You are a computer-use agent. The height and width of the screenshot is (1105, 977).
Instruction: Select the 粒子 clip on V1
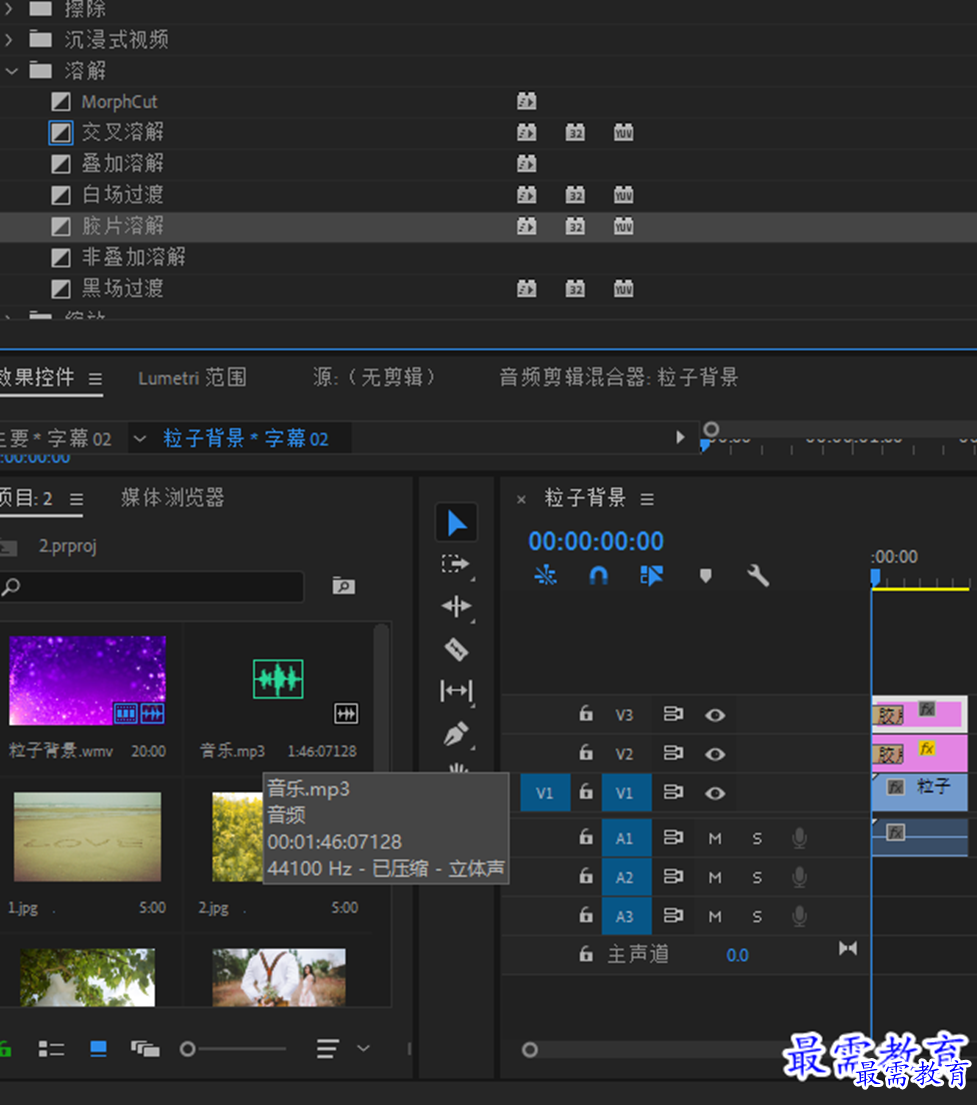pyautogui.click(x=919, y=792)
